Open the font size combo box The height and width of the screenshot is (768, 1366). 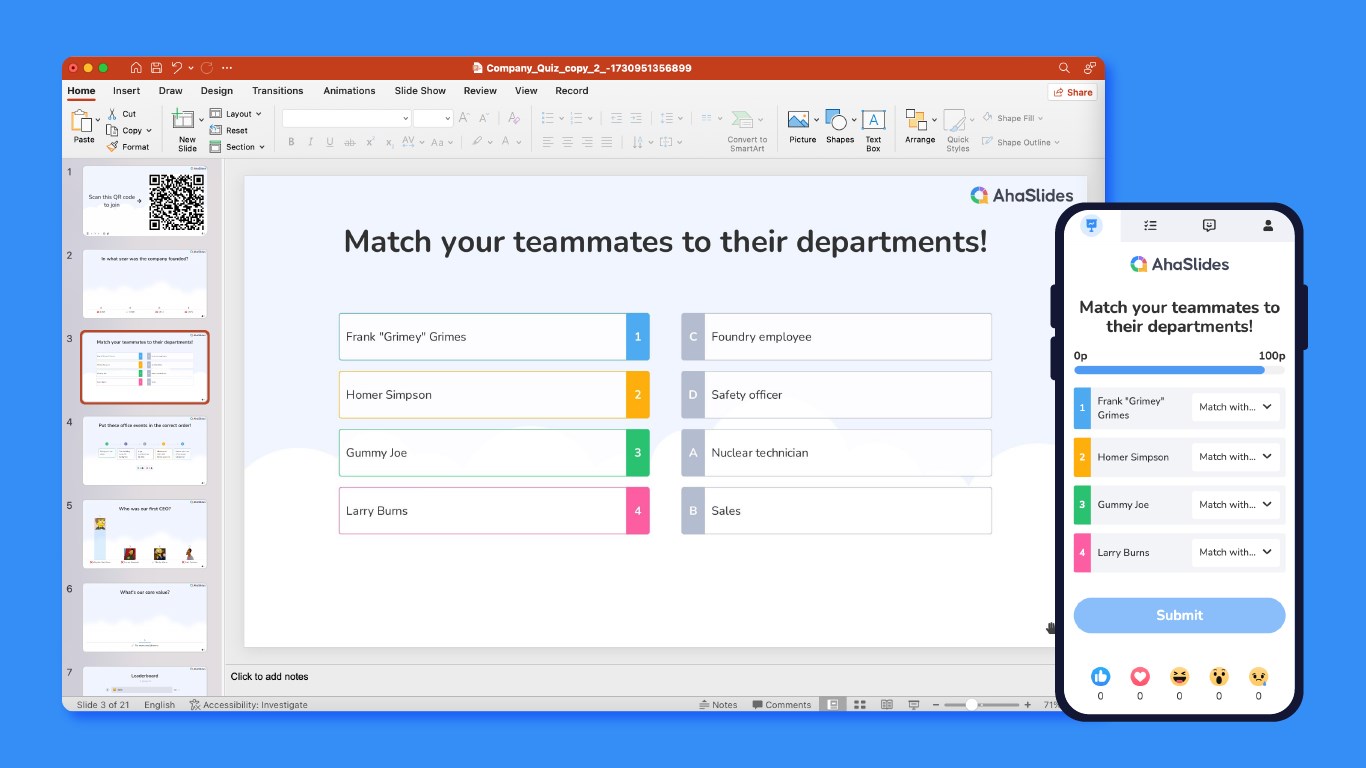[433, 118]
